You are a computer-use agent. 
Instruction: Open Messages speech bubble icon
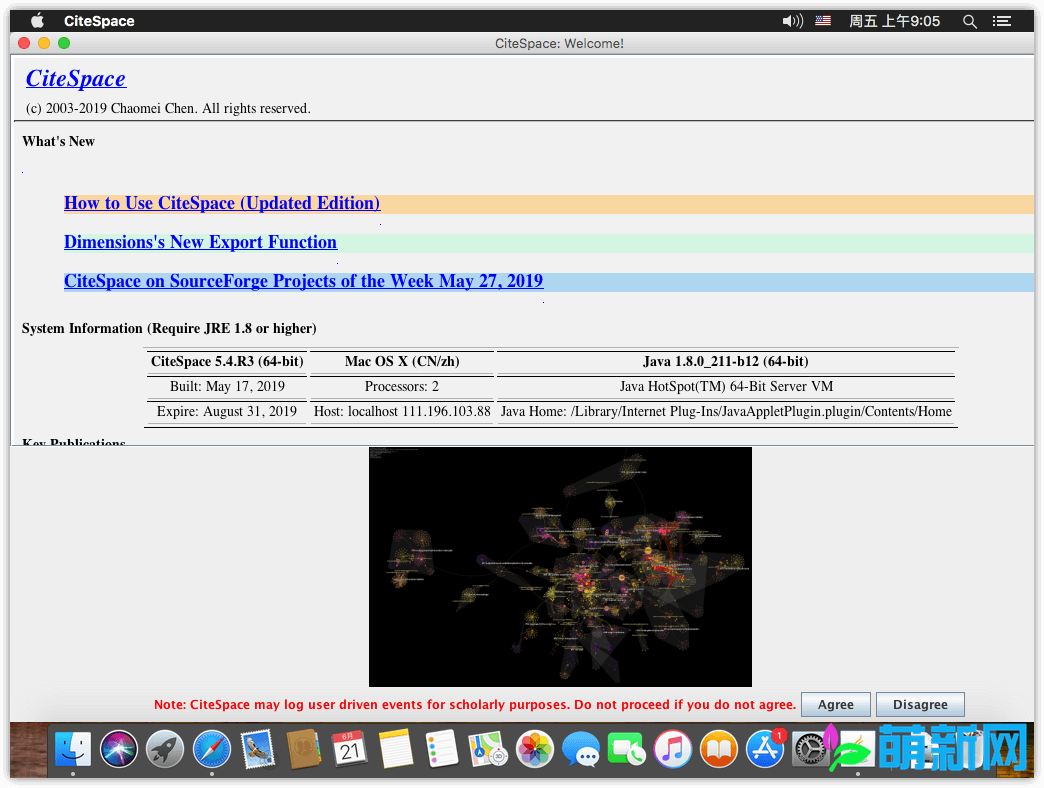[x=581, y=749]
